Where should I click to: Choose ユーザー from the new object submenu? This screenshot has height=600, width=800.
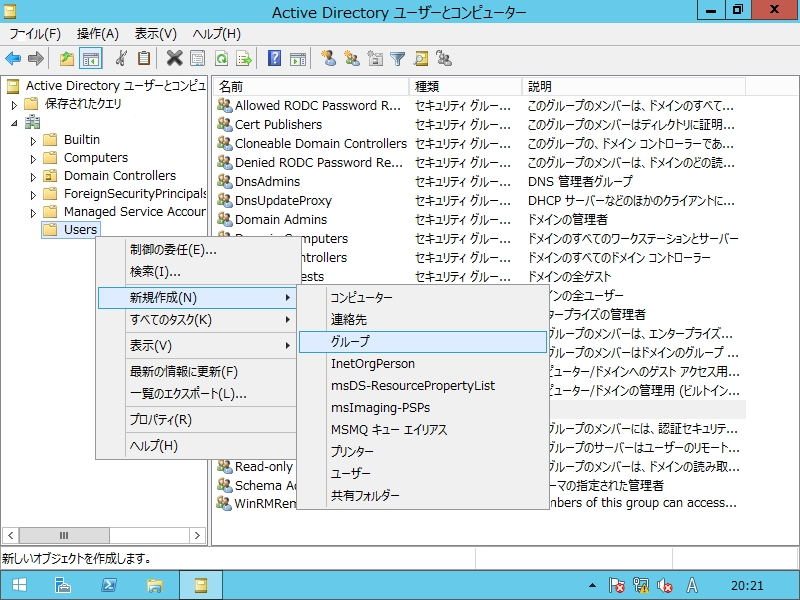(350, 474)
